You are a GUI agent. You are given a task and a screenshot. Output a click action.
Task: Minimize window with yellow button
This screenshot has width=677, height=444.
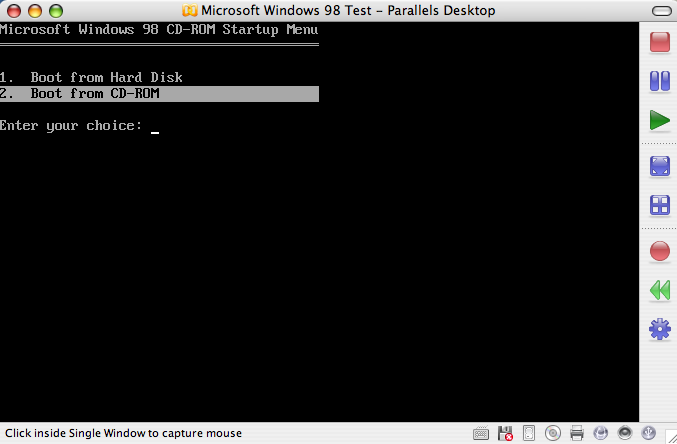click(35, 10)
